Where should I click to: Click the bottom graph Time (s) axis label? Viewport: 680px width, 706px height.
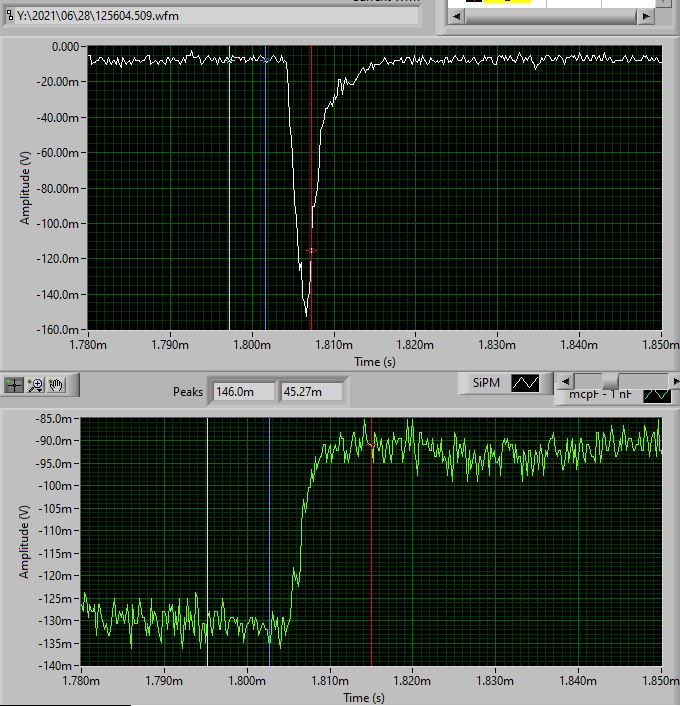364,697
